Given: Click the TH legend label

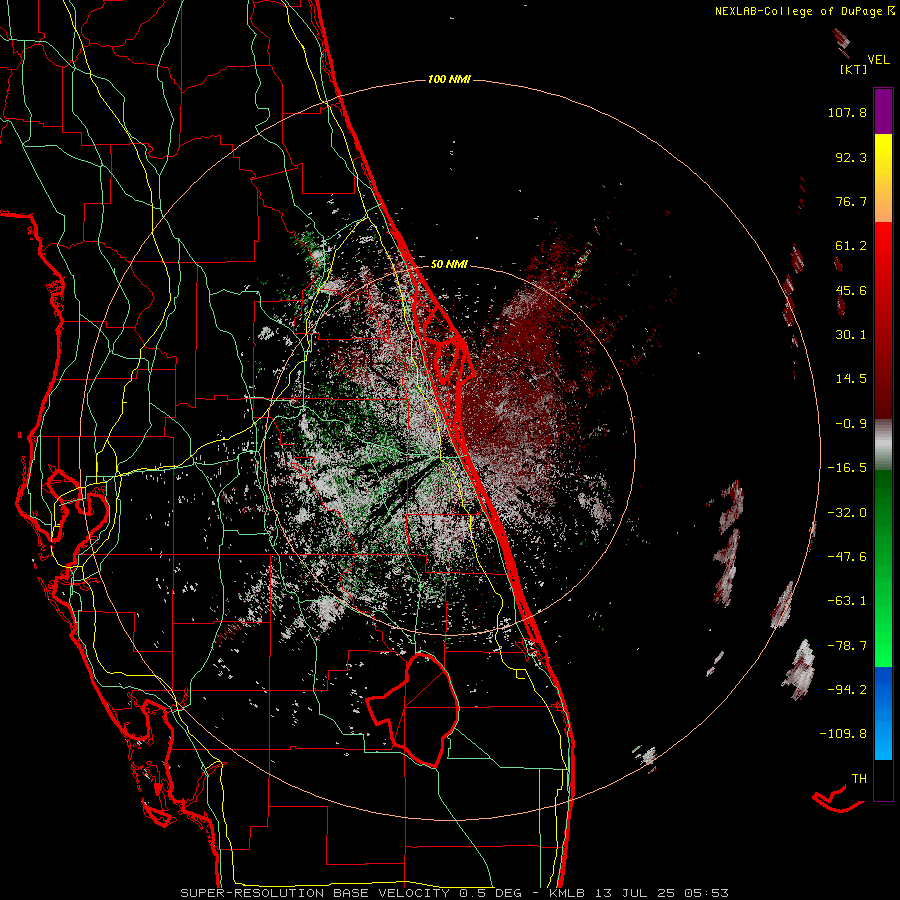Looking at the screenshot, I should [x=859, y=779].
